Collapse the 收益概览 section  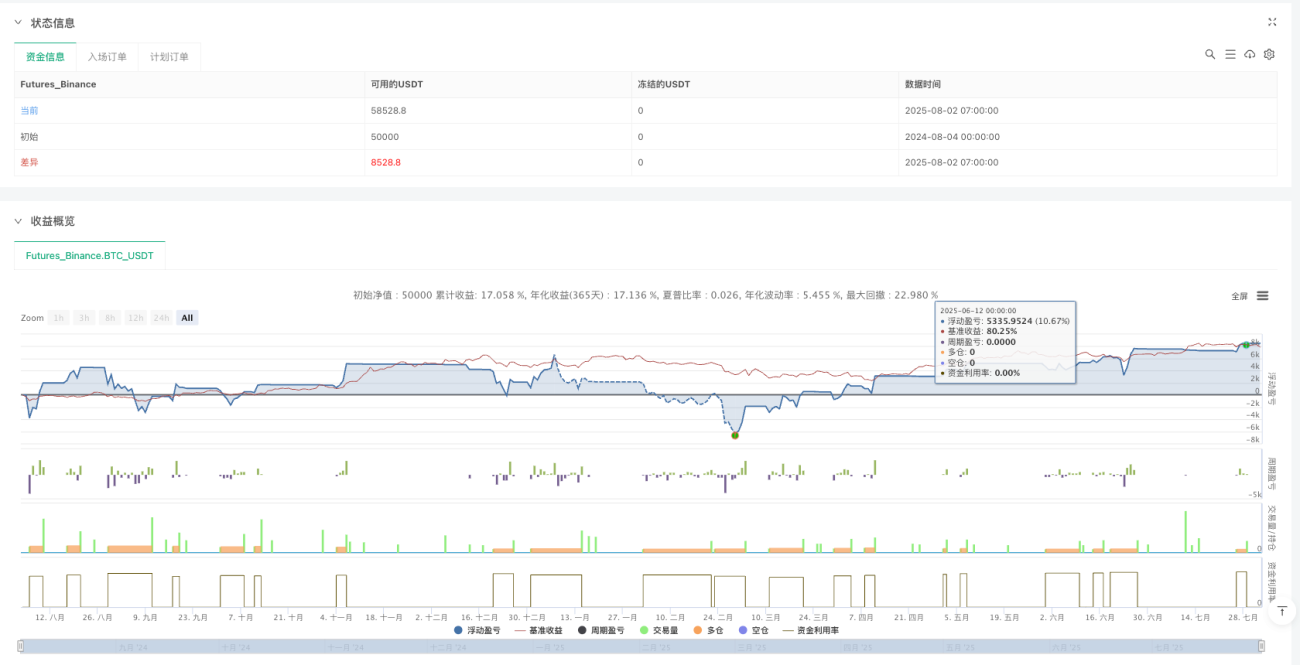coord(18,220)
